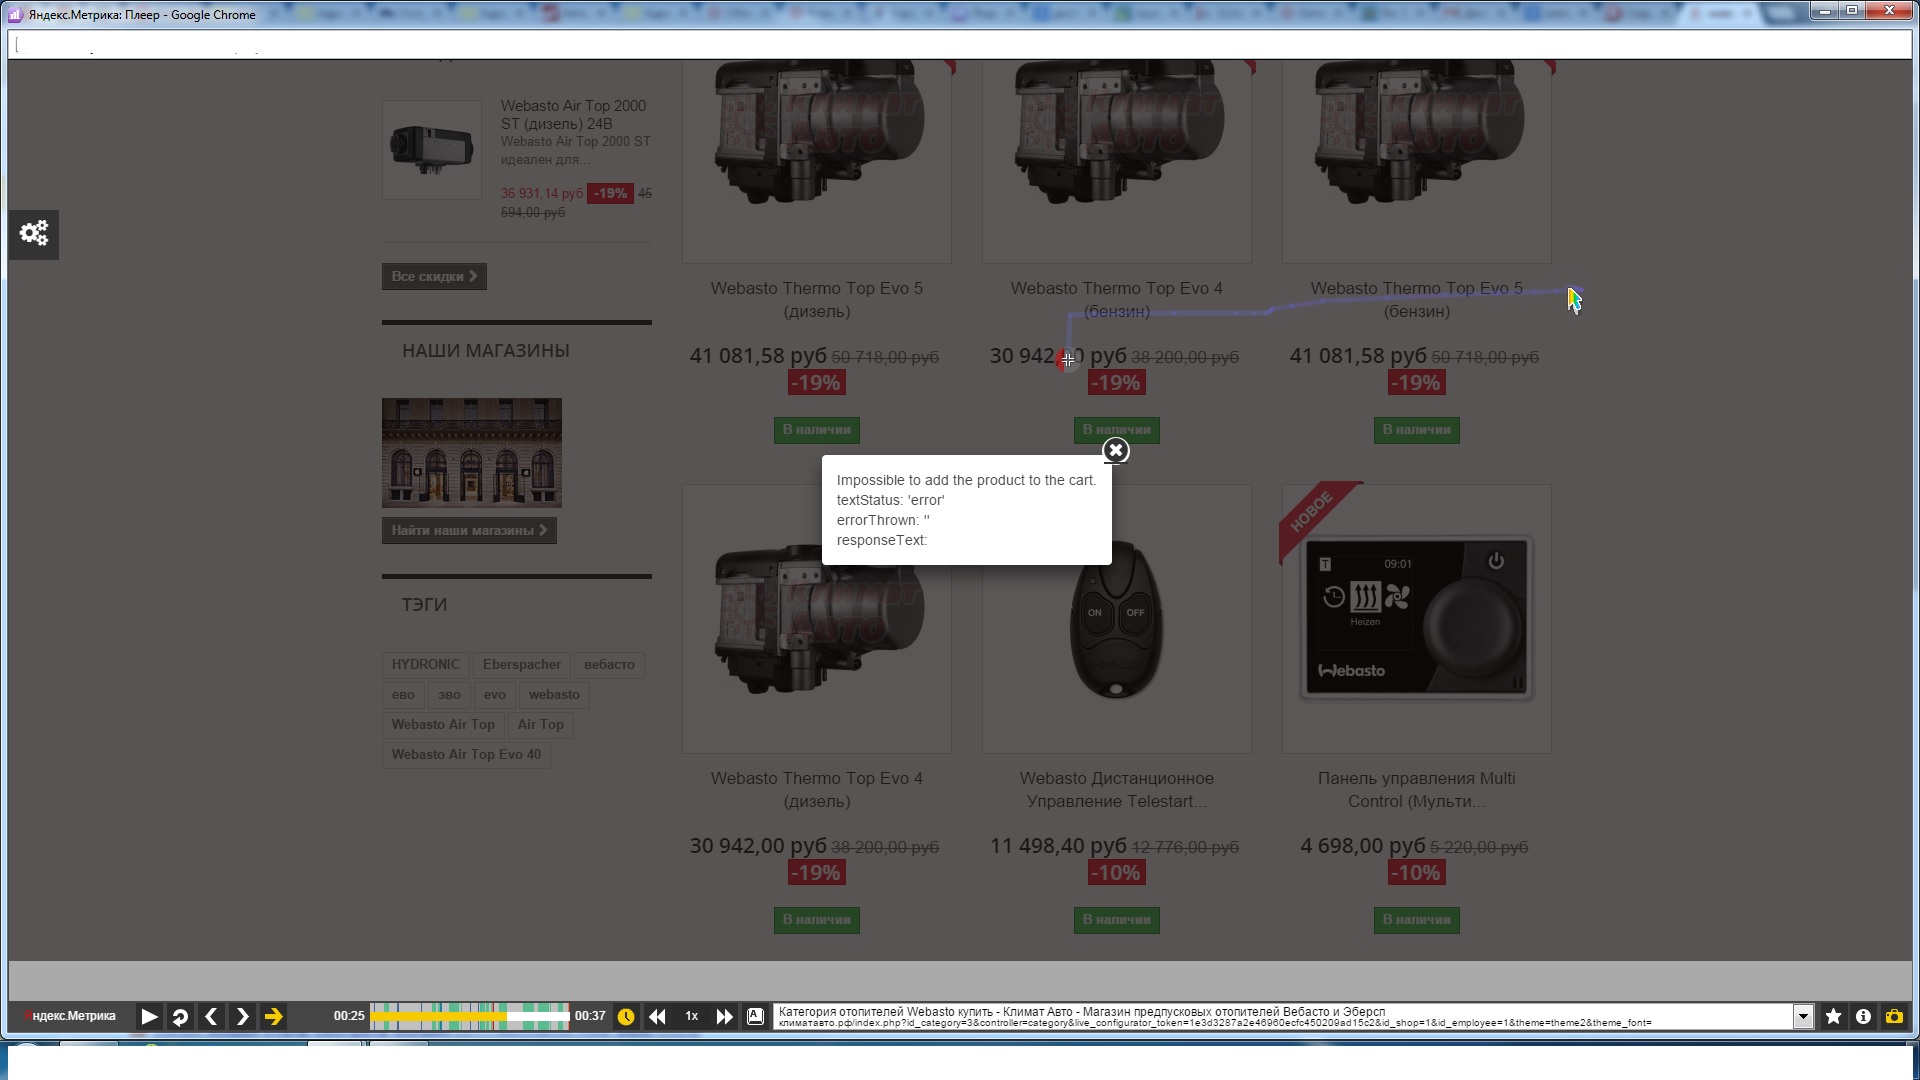
Task: Expand the visited pages dropdown arrow
Action: (1802, 1017)
